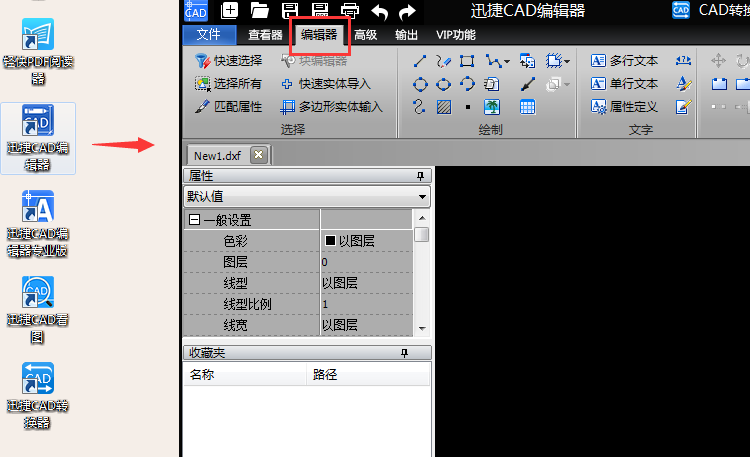
Task: Select the Rectangle drawing tool
Action: coord(467,61)
